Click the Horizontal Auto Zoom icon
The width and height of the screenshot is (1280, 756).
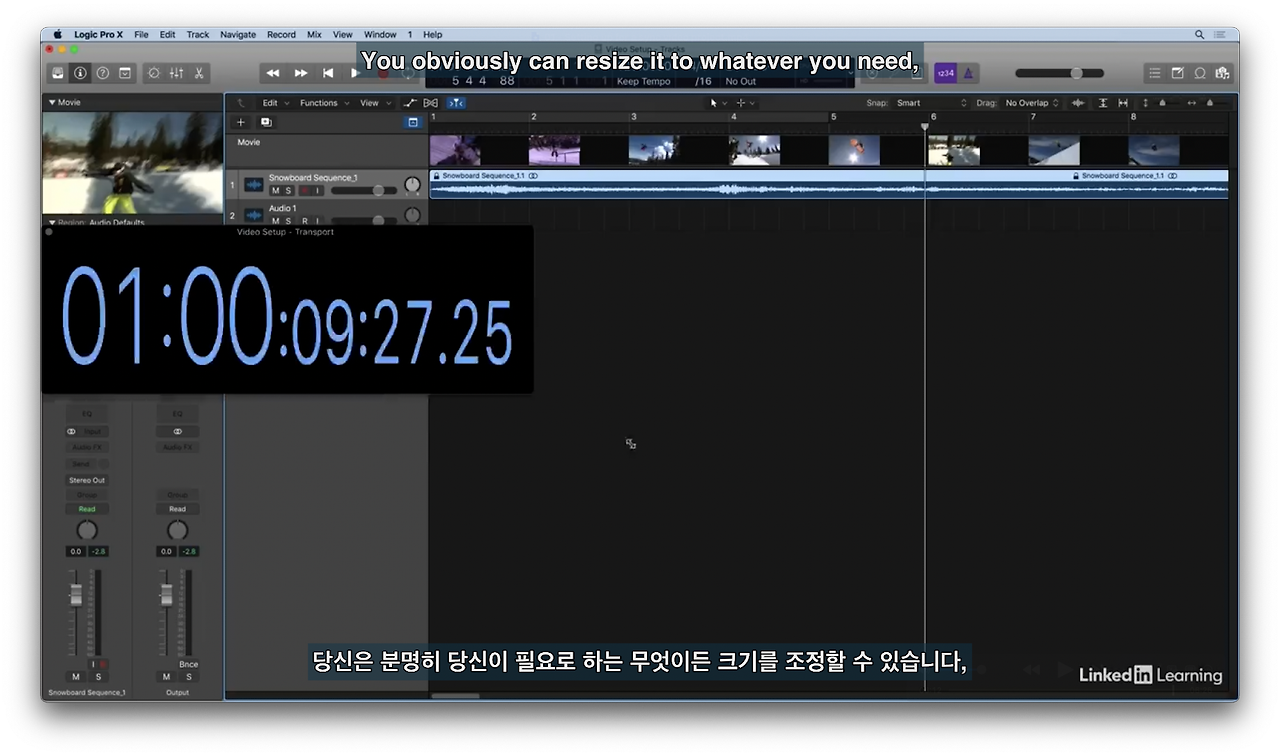coord(1123,103)
